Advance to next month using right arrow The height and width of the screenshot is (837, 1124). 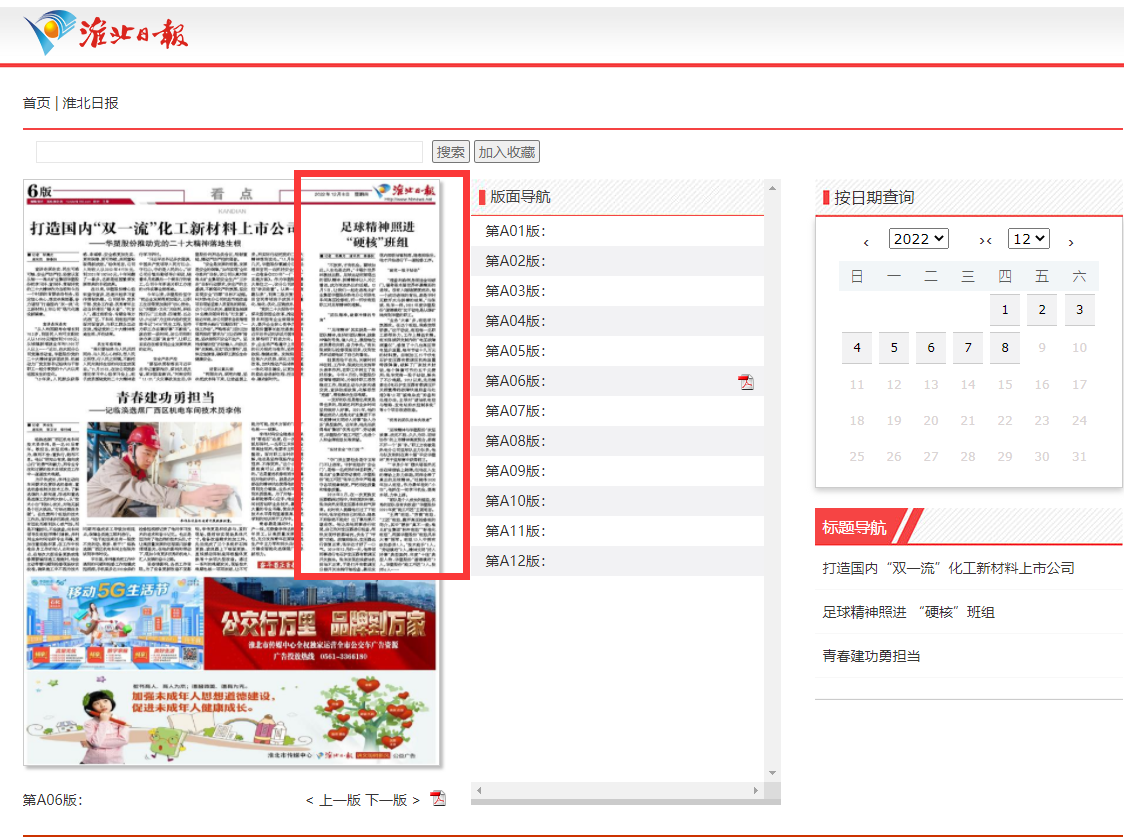[x=1071, y=241]
